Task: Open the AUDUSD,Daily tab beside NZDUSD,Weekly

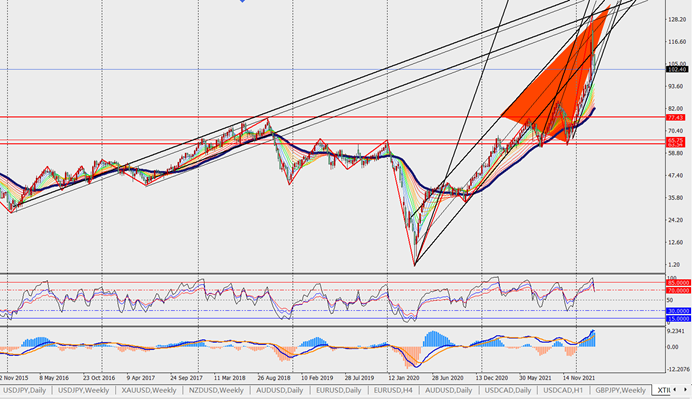Action: pyautogui.click(x=279, y=390)
